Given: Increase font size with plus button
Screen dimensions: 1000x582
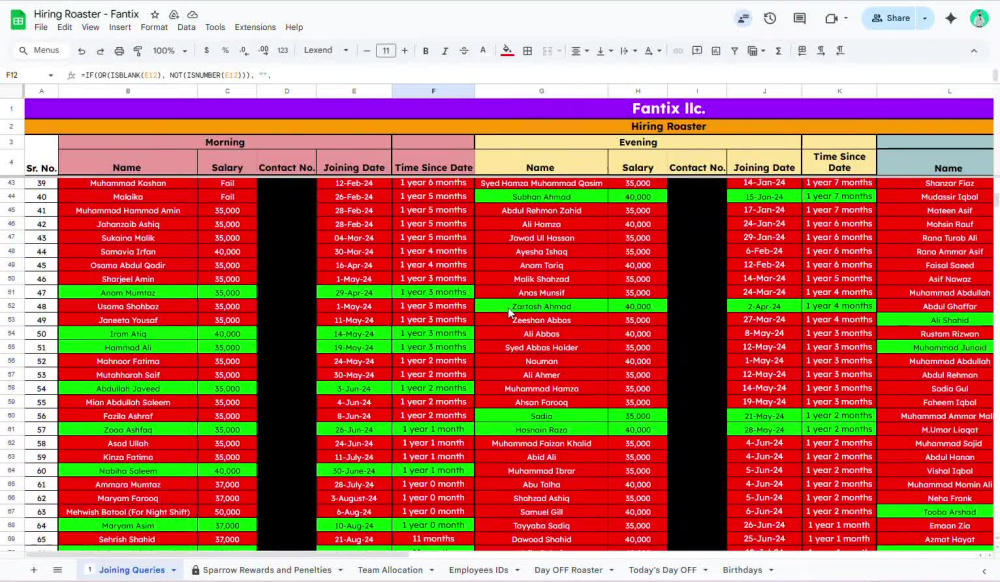Looking at the screenshot, I should [x=404, y=50].
